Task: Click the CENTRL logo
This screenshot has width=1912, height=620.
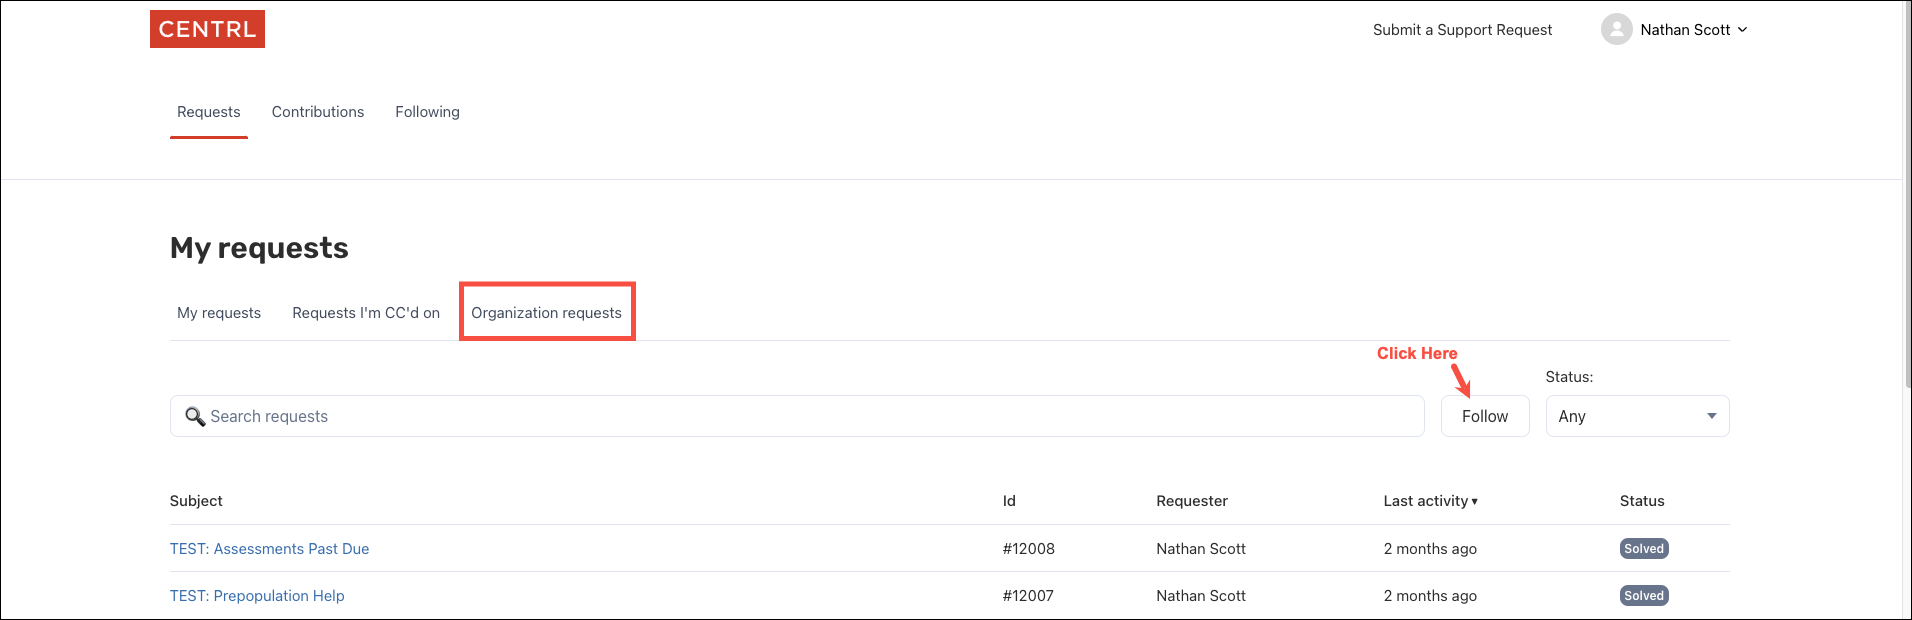Action: (x=207, y=29)
